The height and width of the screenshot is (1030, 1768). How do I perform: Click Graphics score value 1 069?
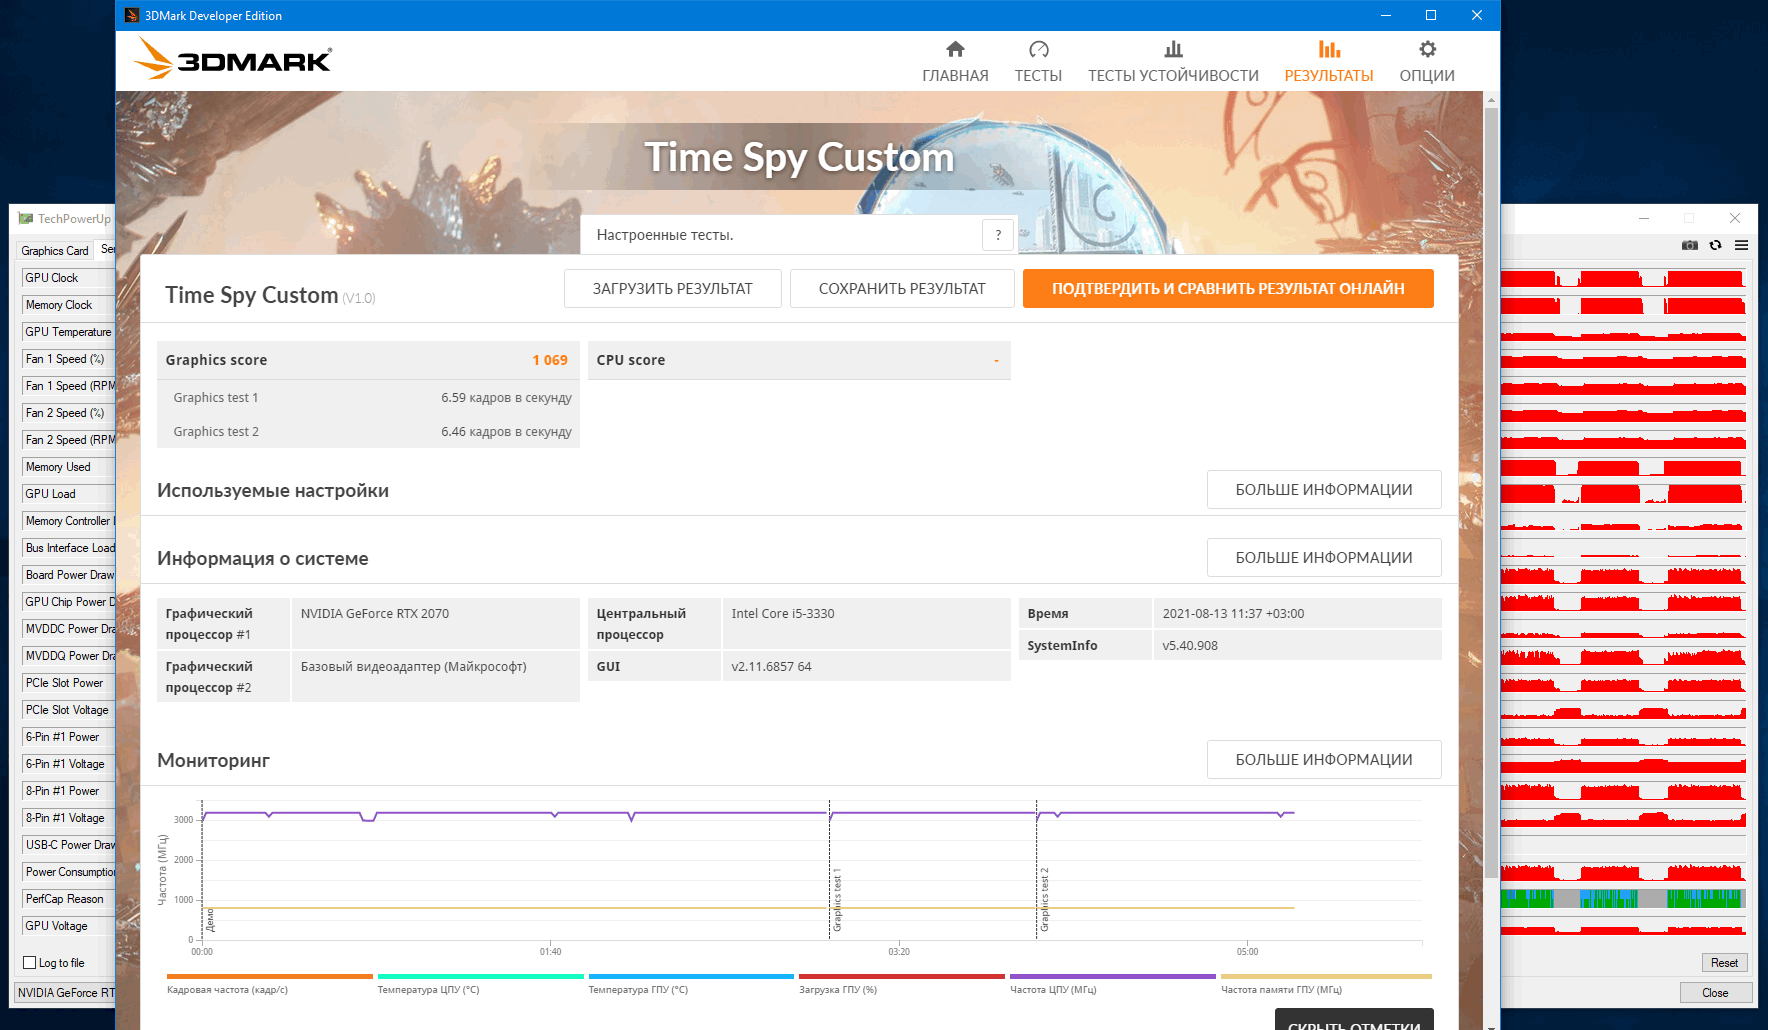click(550, 360)
